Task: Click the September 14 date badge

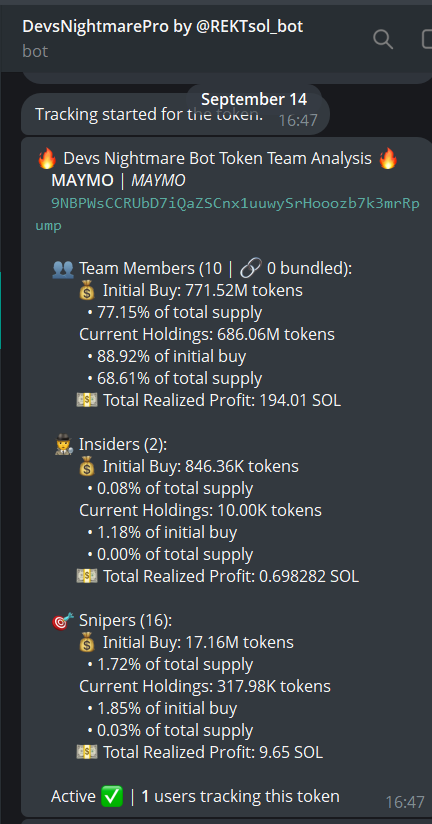Action: 254,99
